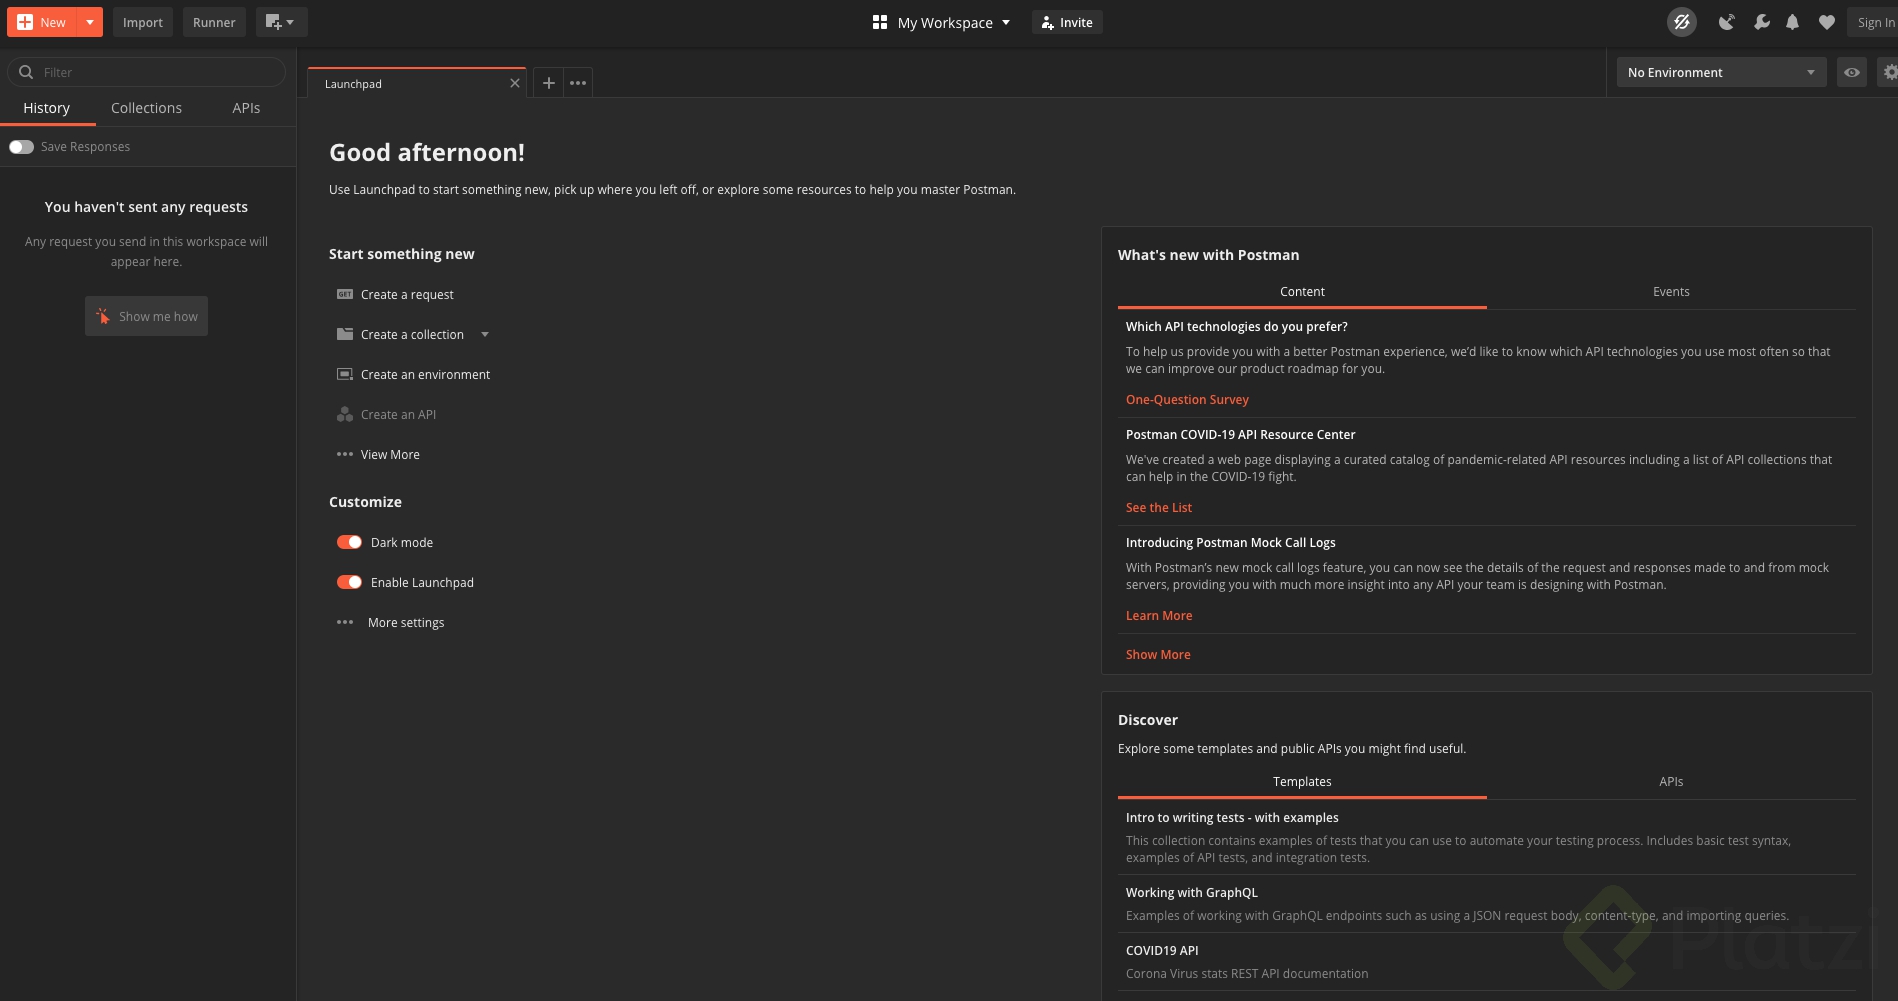Toggle Enable Launchpad switch

pos(349,582)
